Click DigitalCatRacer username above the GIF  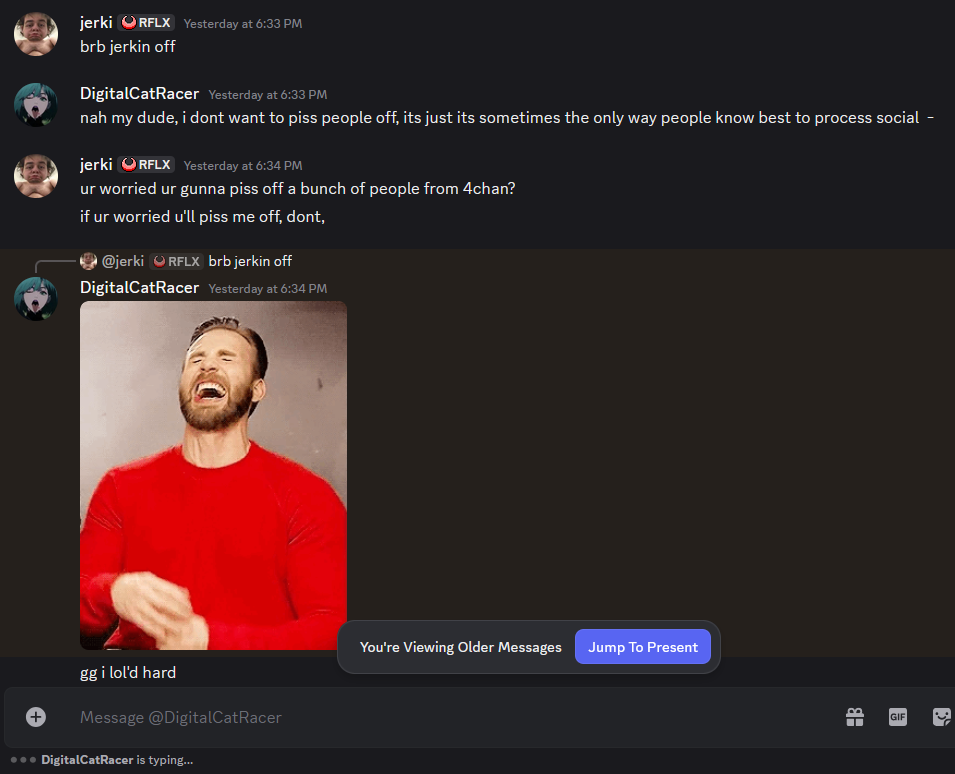click(139, 287)
